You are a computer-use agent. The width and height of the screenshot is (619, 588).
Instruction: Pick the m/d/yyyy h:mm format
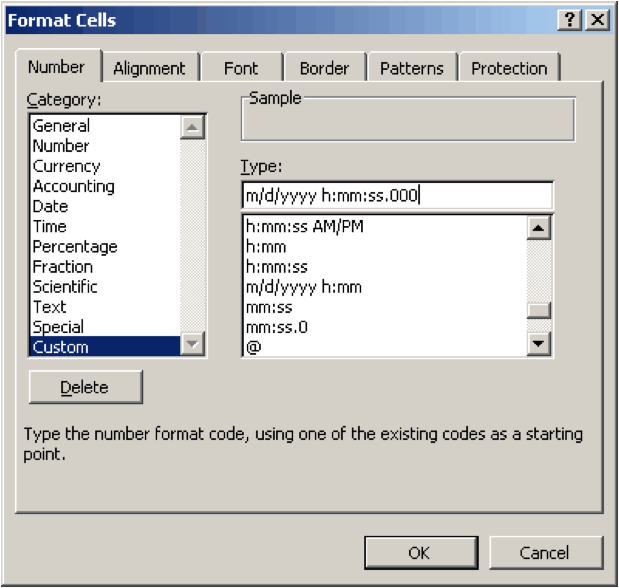coord(303,287)
